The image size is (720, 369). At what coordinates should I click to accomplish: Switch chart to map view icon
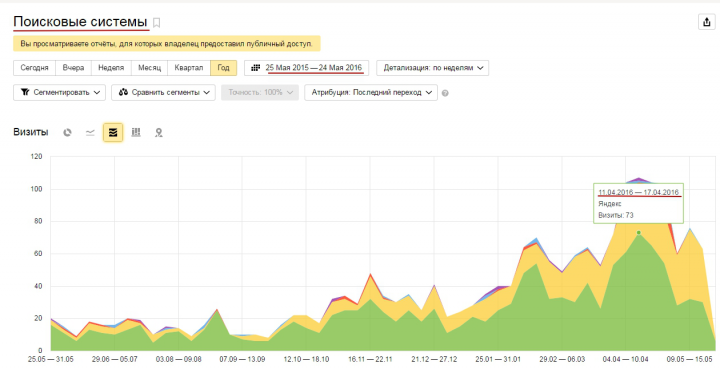point(159,133)
